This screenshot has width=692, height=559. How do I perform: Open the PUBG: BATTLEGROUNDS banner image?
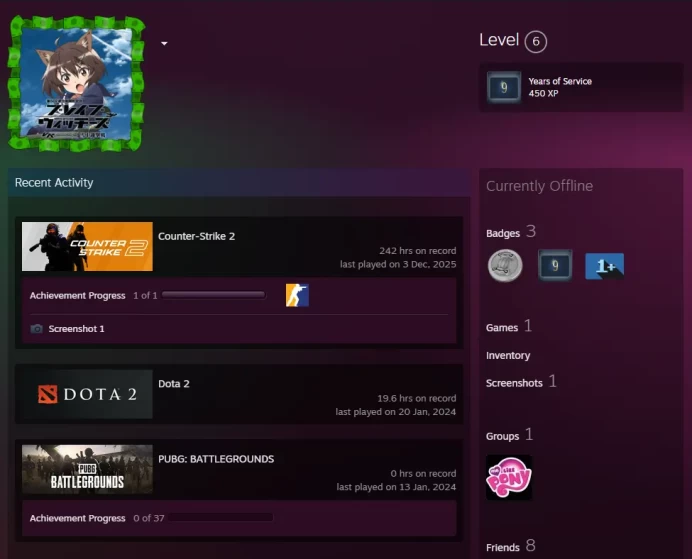tap(87, 469)
